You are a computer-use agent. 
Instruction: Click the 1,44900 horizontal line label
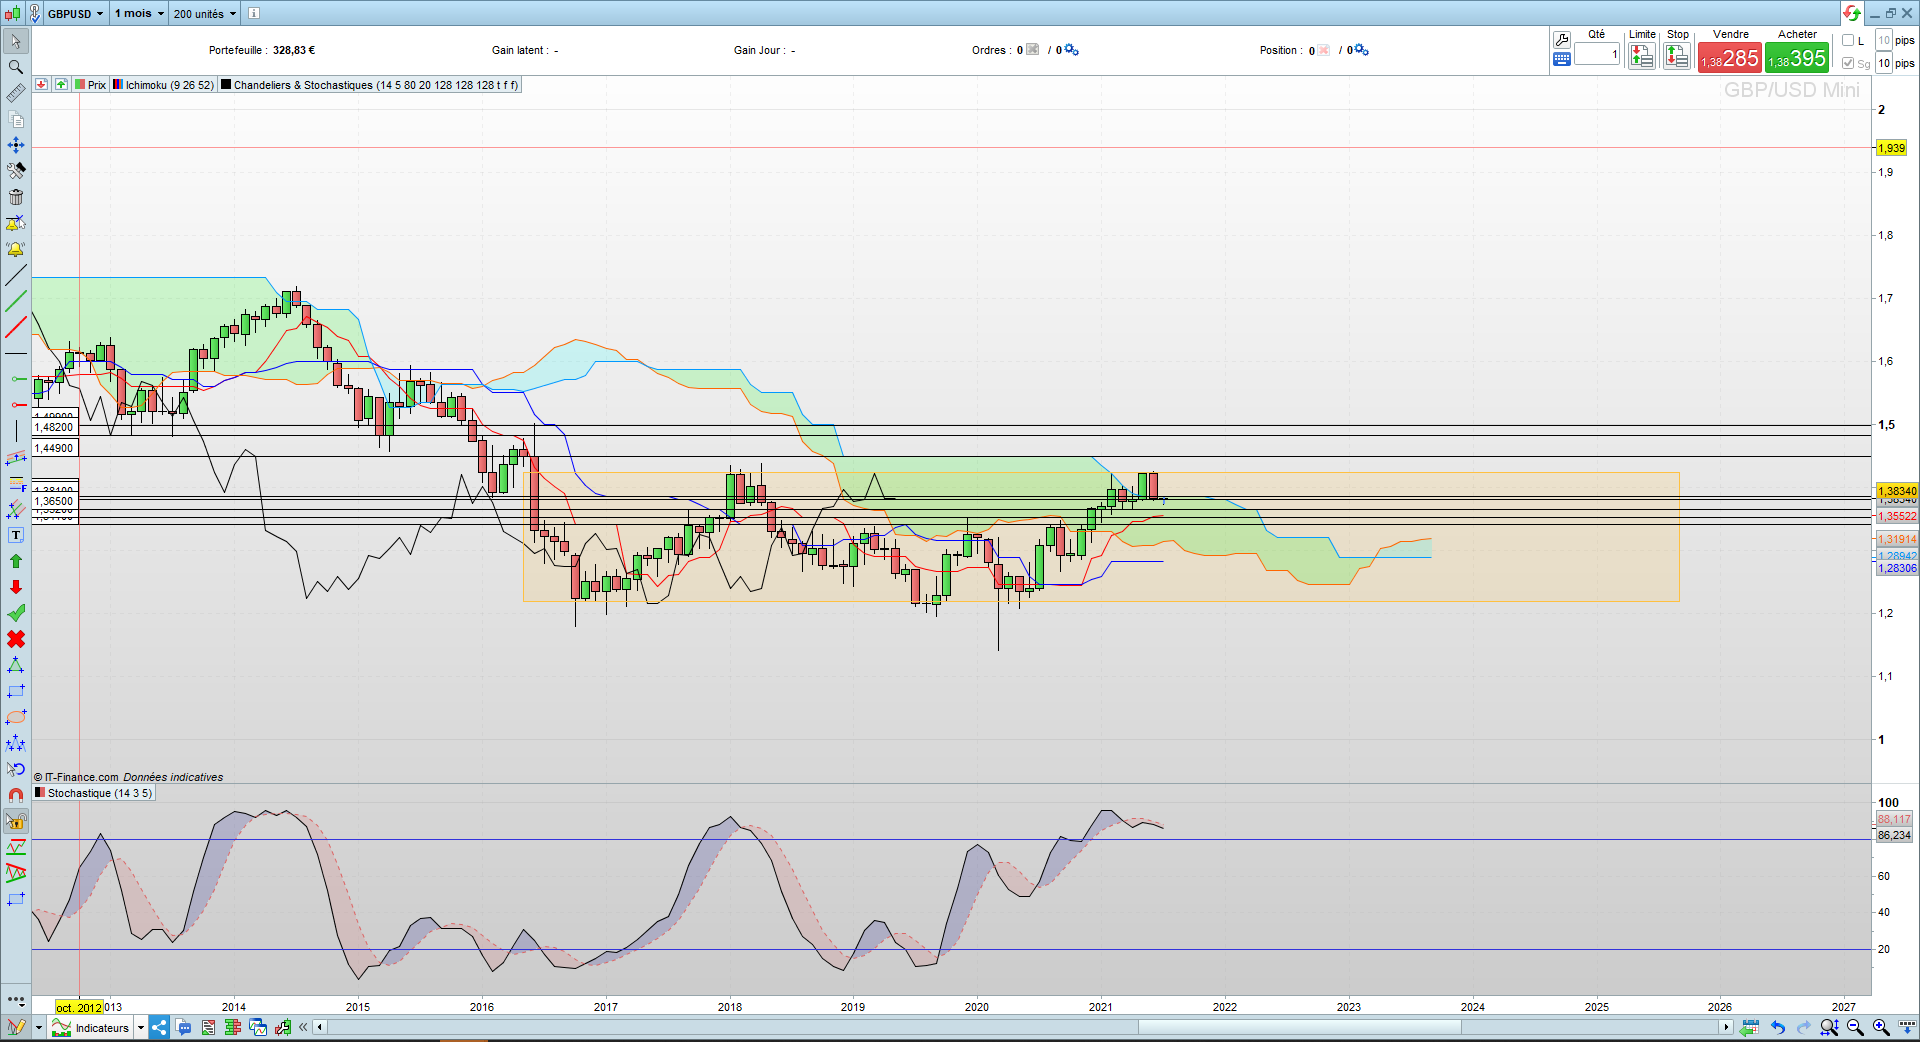54,448
